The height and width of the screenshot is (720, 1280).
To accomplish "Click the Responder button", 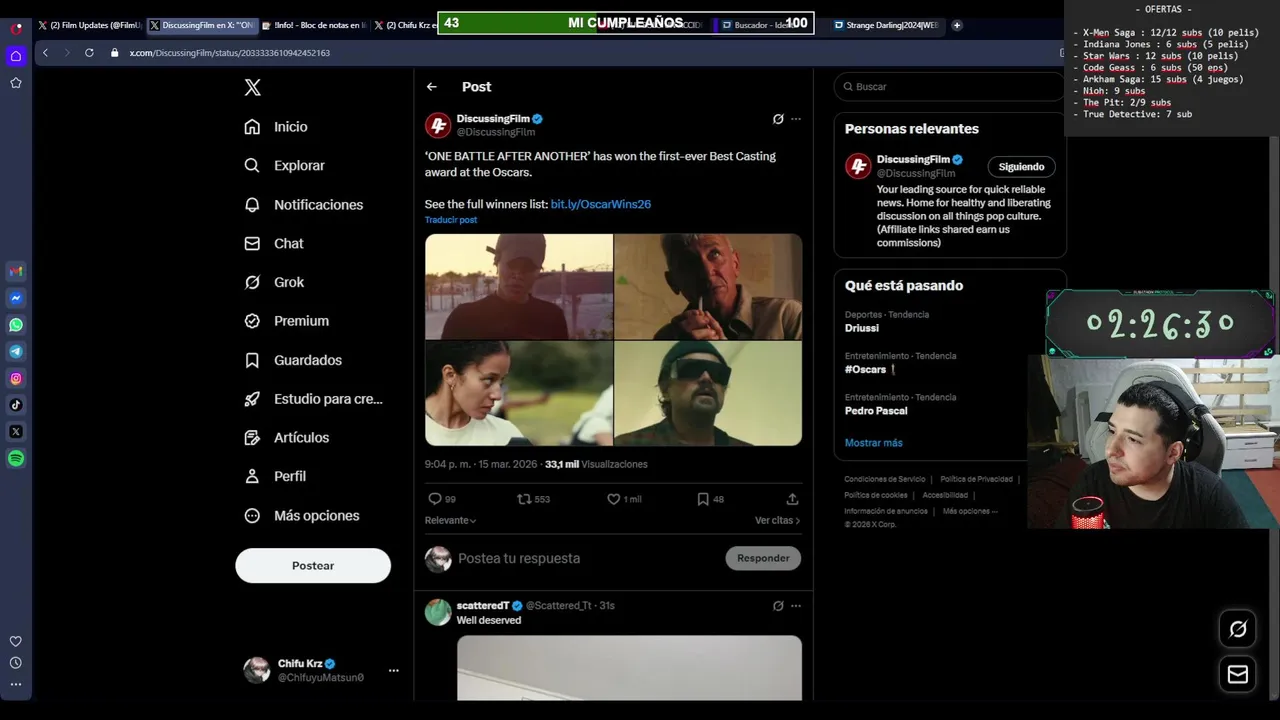I will (763, 558).
